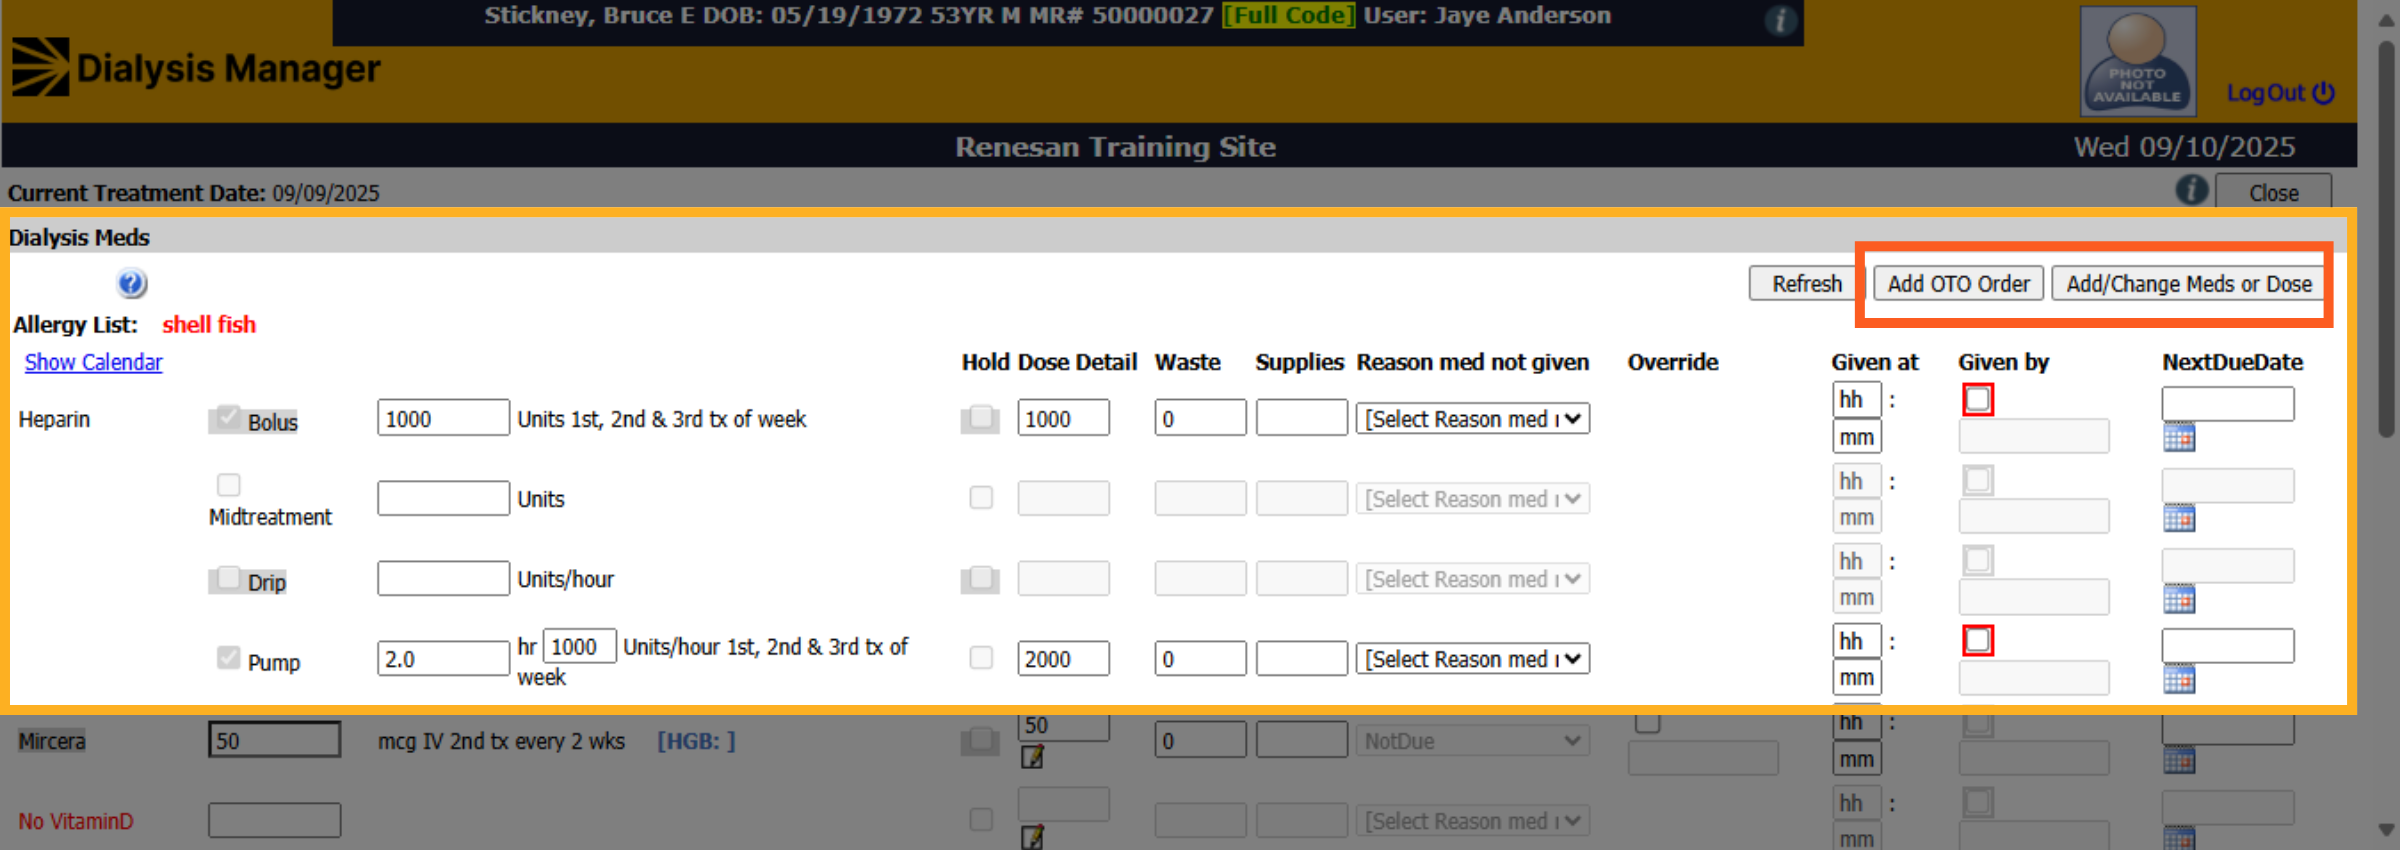Click the Refresh button
This screenshot has width=2400, height=850.
(1807, 284)
